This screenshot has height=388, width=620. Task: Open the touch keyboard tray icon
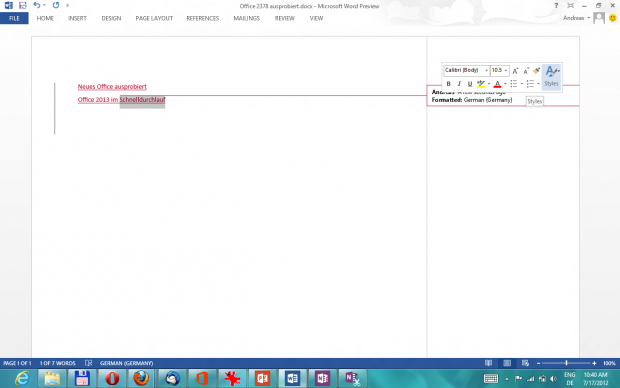pos(491,379)
